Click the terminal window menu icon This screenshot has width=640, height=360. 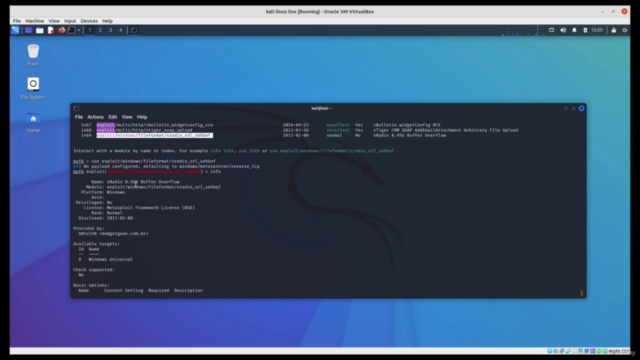pyautogui.click(x=76, y=108)
